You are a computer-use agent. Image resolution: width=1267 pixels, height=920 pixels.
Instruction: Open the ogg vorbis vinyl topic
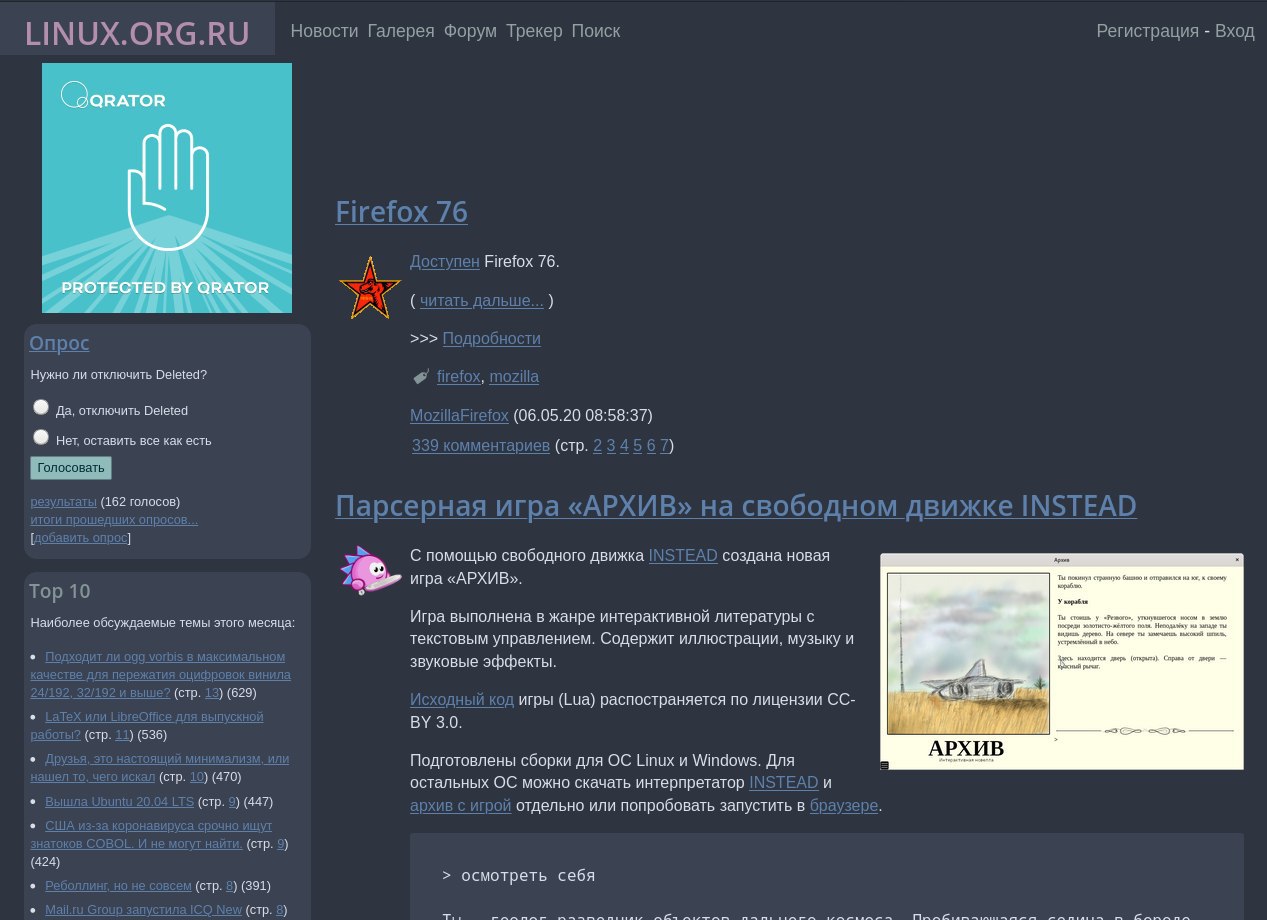tap(161, 675)
